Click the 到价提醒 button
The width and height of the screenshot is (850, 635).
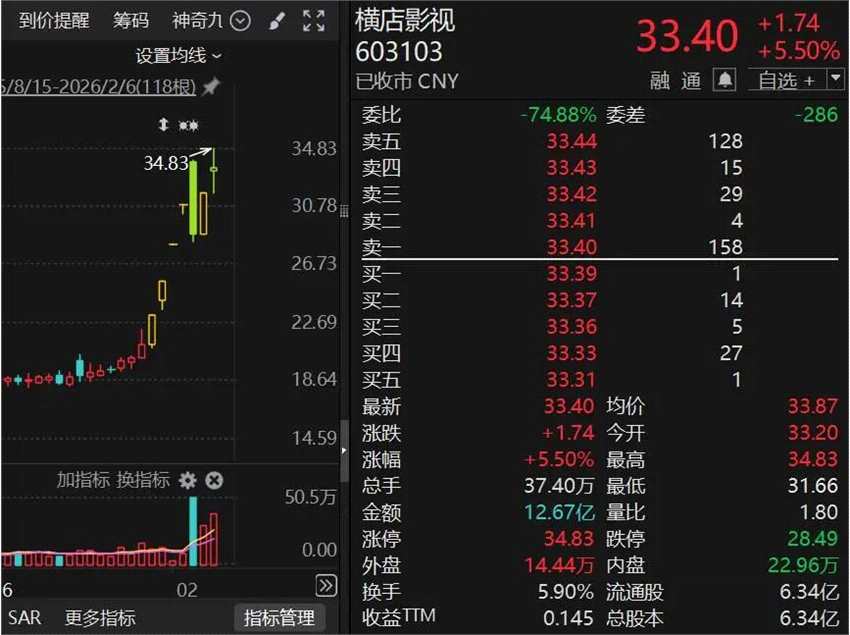(x=54, y=21)
